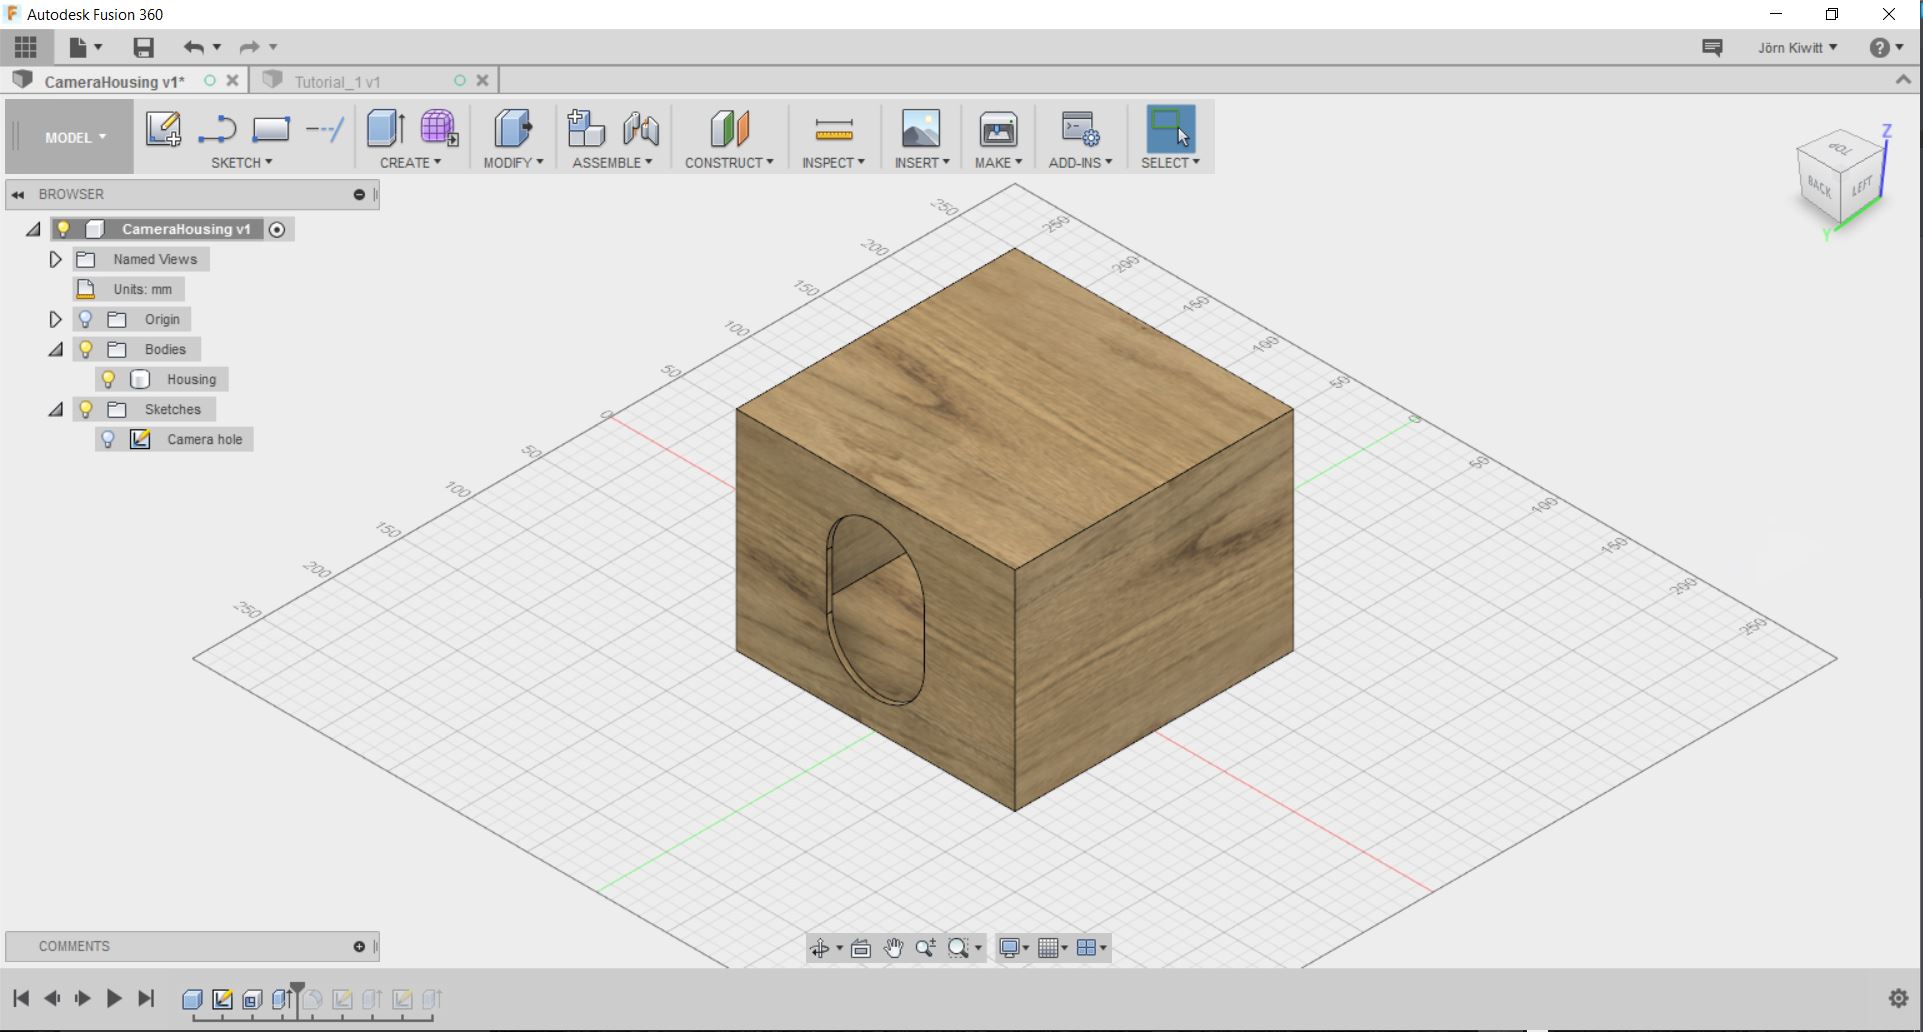
Task: Expand the Comments panel plus button
Action: click(359, 946)
